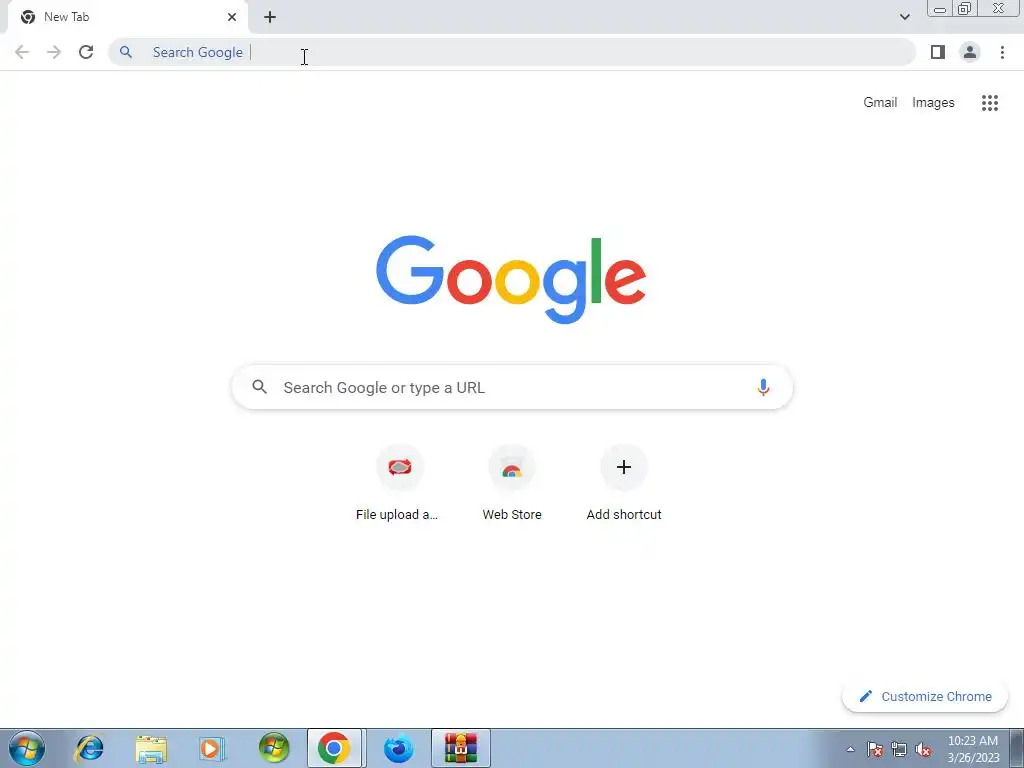Expand the tab search chevron

pos(904,17)
